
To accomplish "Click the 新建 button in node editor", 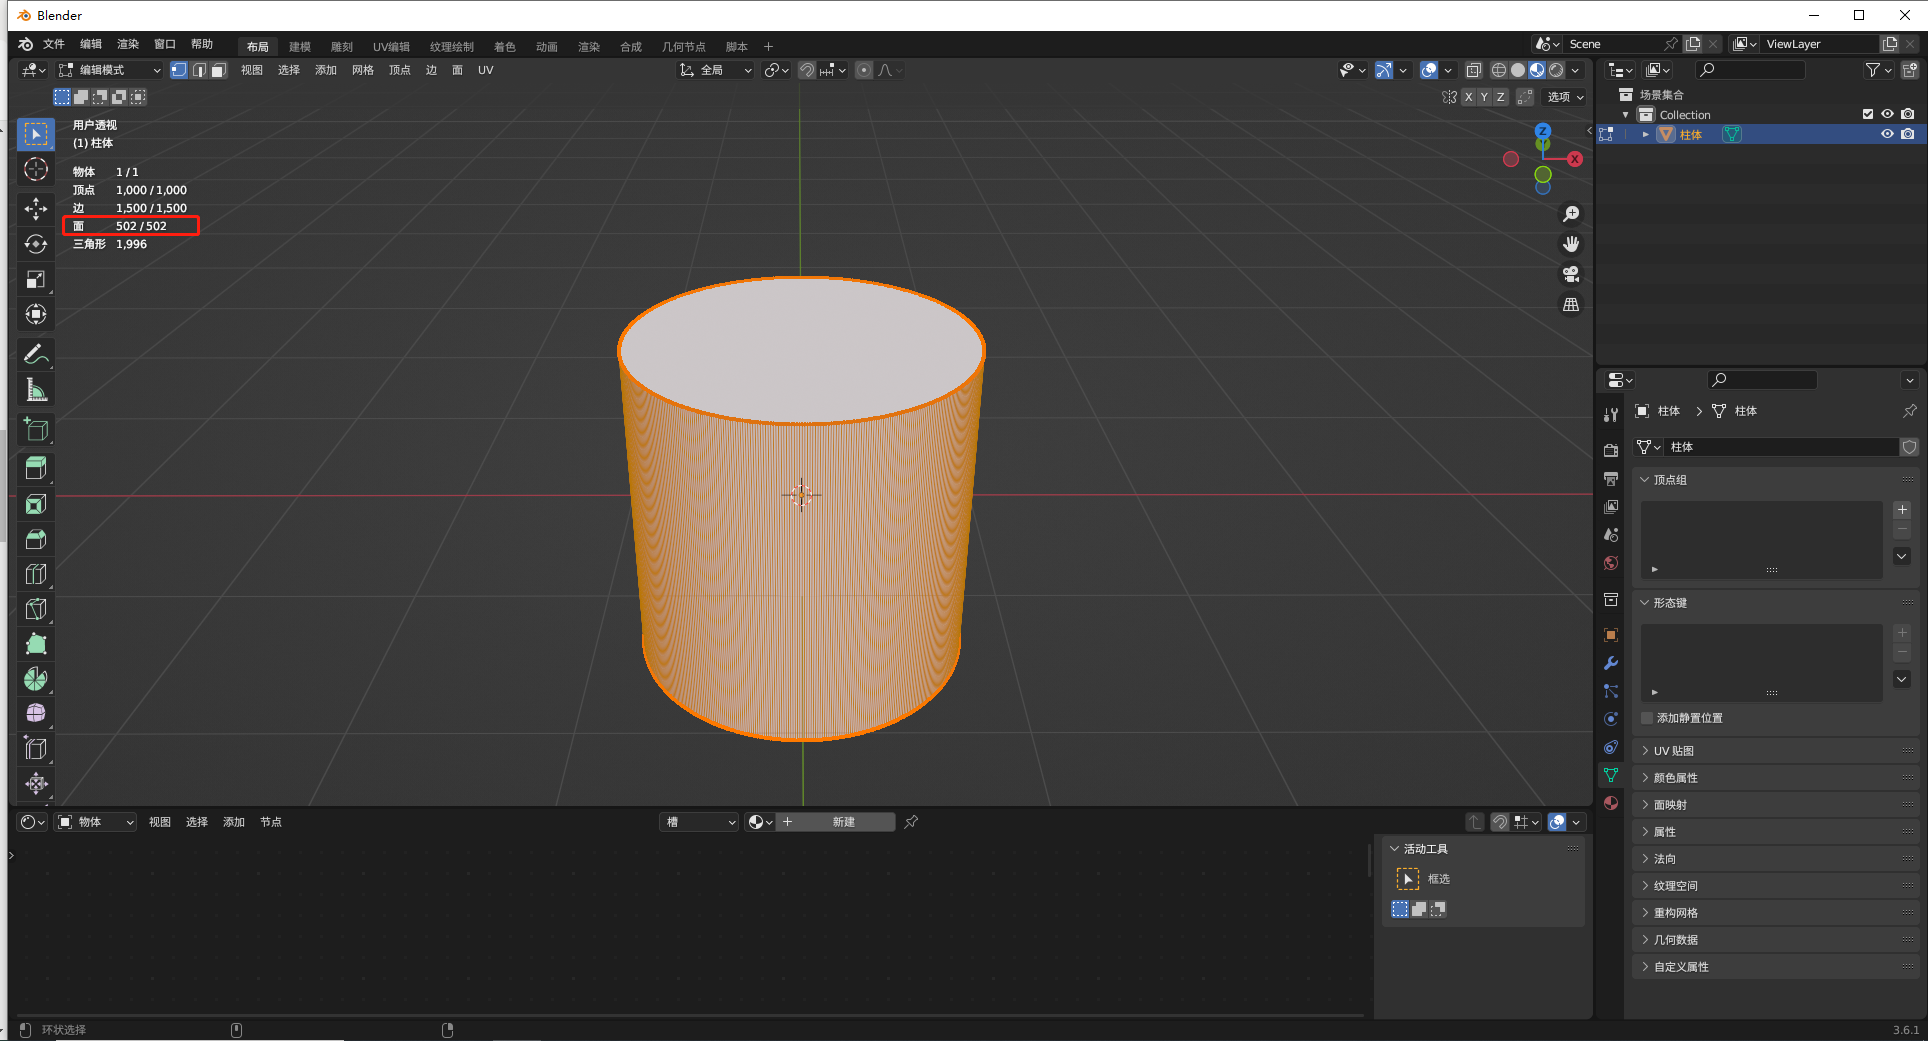I will pyautogui.click(x=843, y=822).
